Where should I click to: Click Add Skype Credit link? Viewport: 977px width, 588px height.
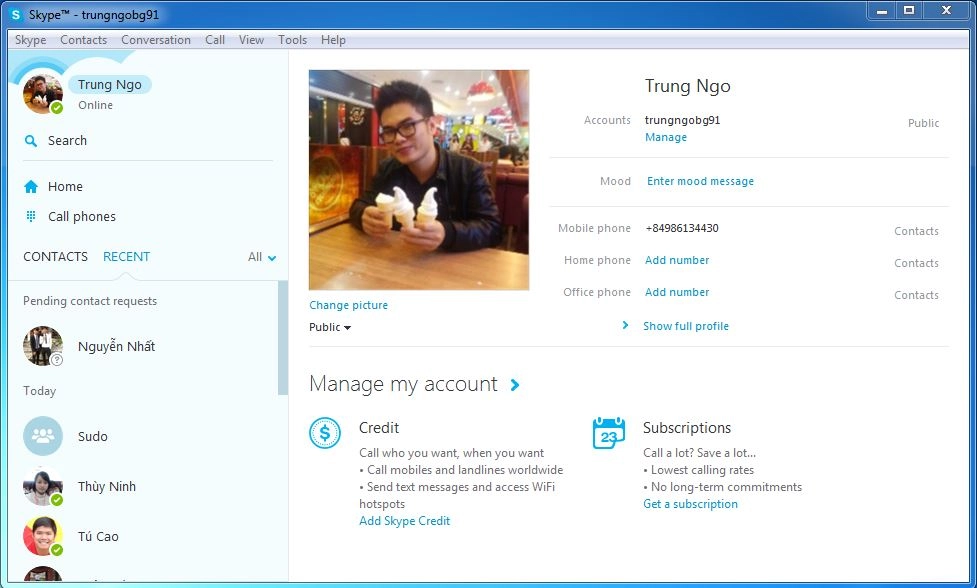[404, 521]
